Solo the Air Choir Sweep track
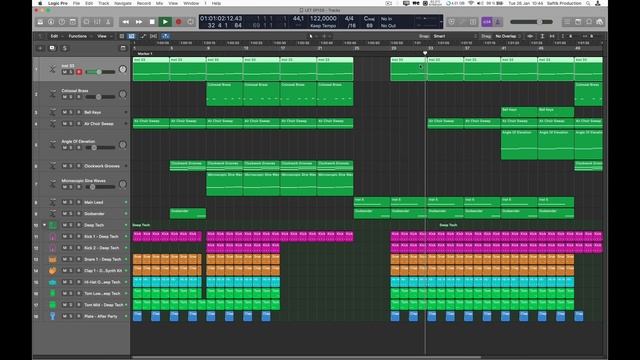 [x=71, y=124]
